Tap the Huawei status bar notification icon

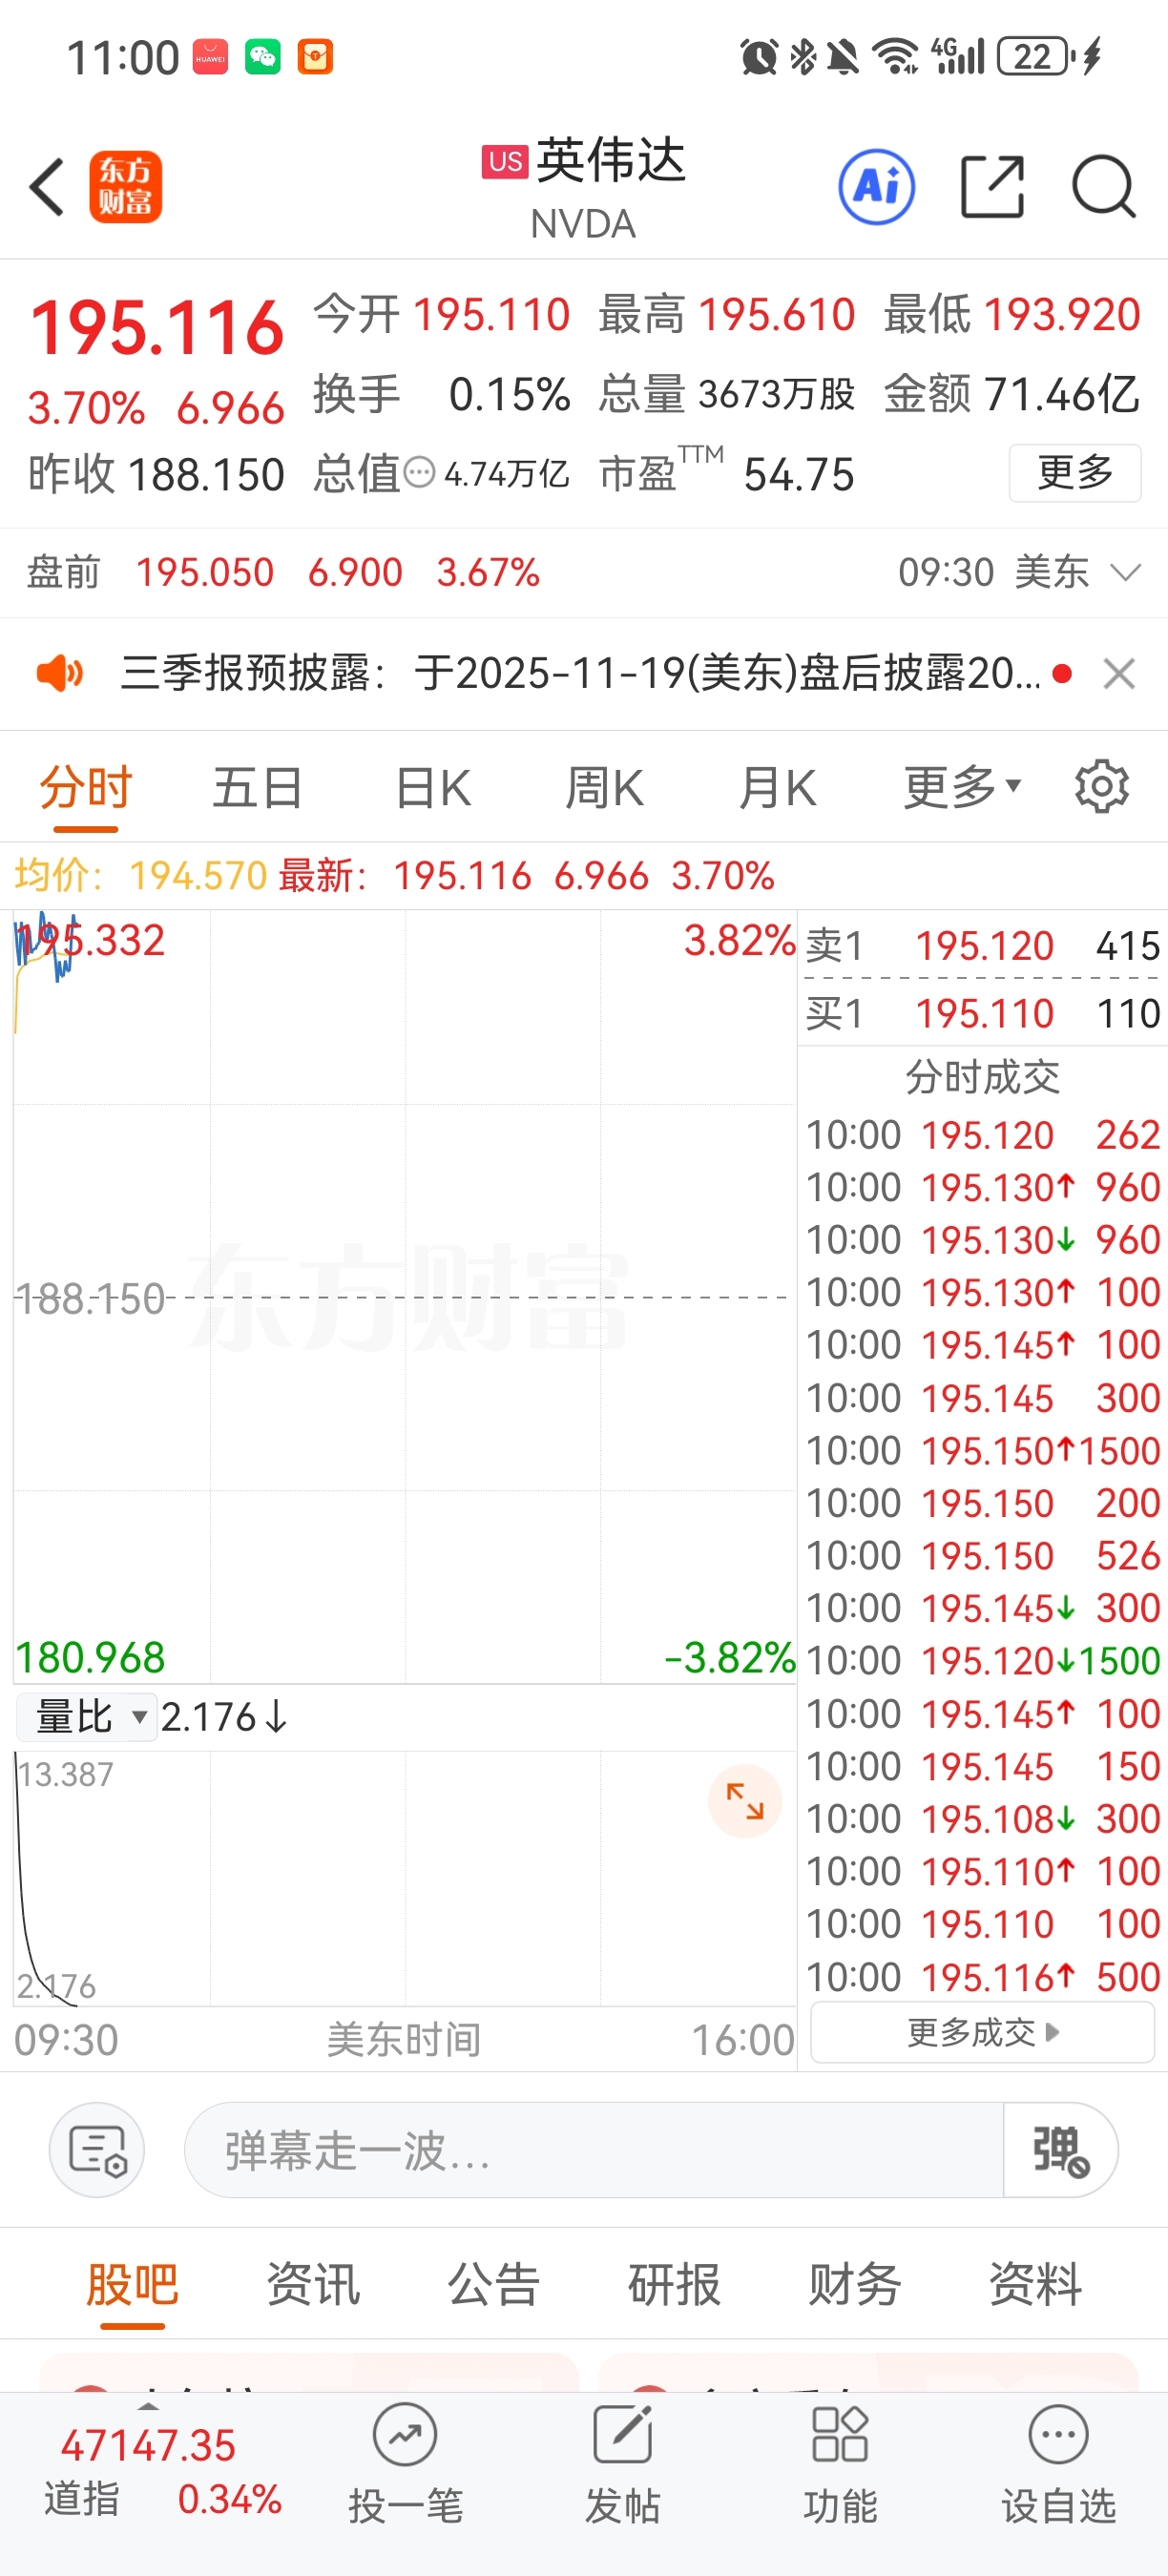210,57
